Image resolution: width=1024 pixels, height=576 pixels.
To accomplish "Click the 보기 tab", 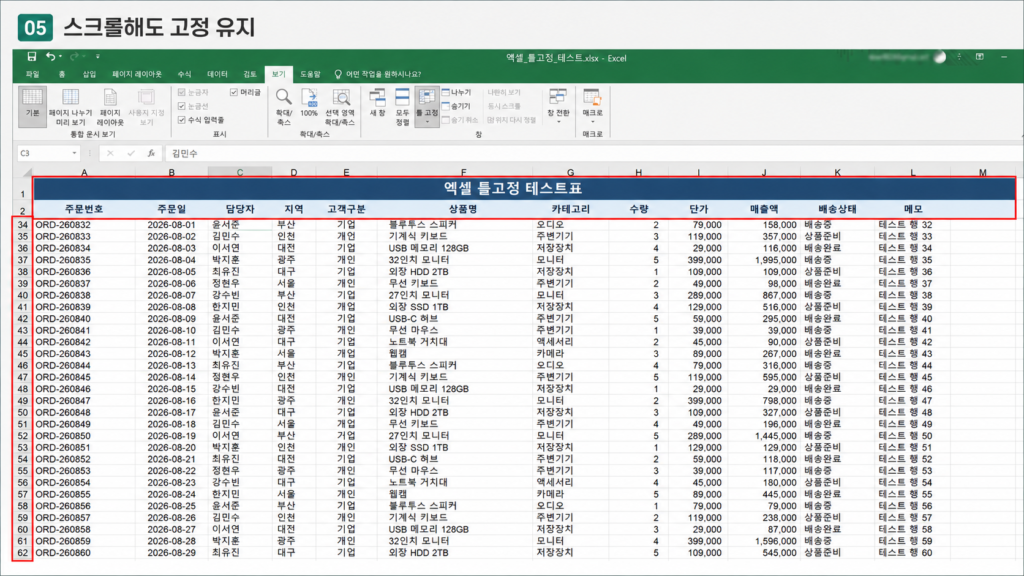I will 279,74.
